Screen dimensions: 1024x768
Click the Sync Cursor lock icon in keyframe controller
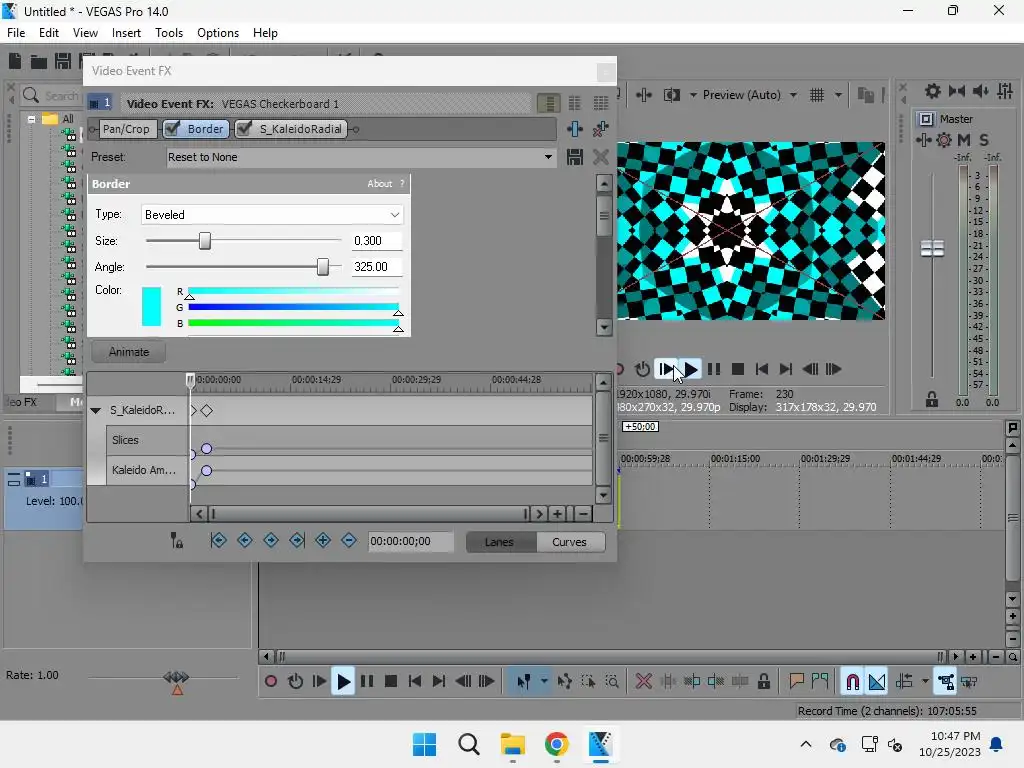[176, 540]
